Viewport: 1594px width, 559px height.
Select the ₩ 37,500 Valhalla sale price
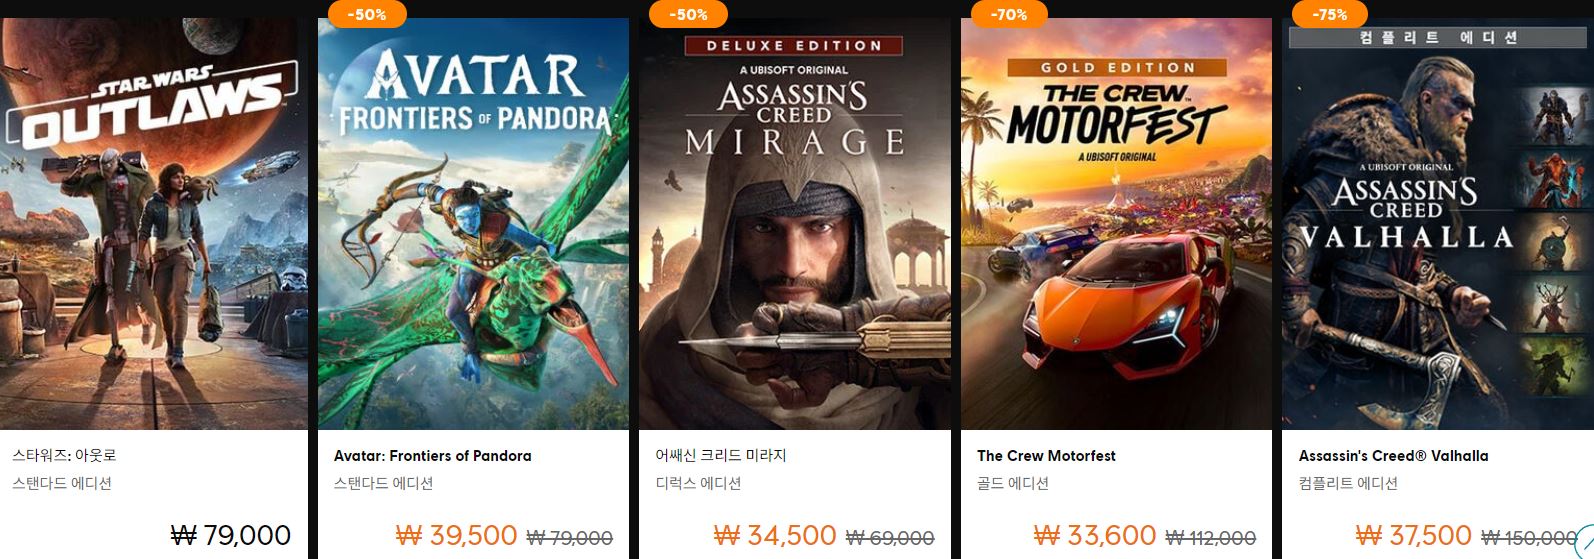tap(1414, 536)
